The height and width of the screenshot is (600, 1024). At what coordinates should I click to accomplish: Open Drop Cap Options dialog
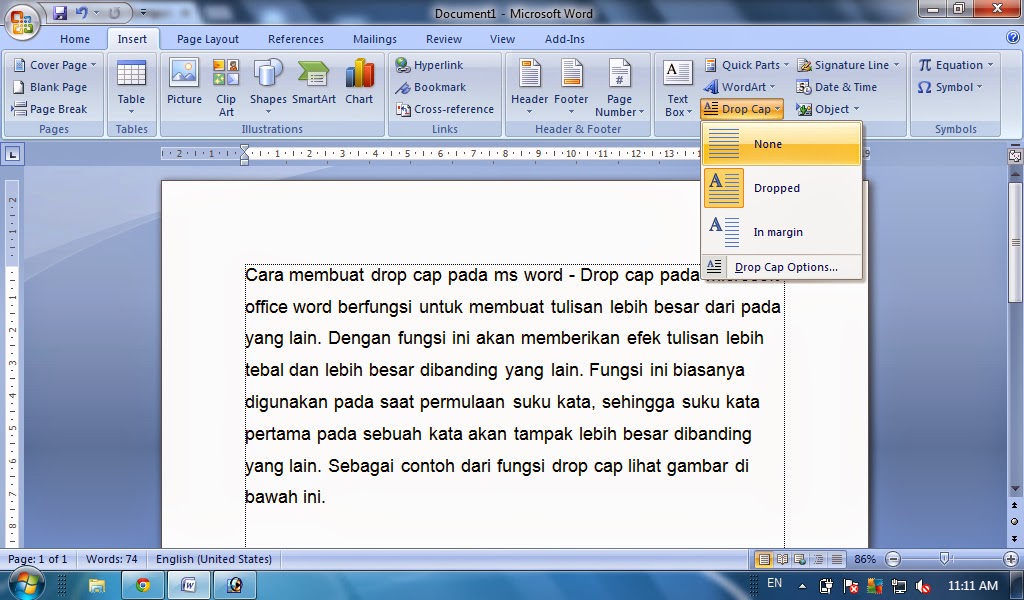point(788,266)
